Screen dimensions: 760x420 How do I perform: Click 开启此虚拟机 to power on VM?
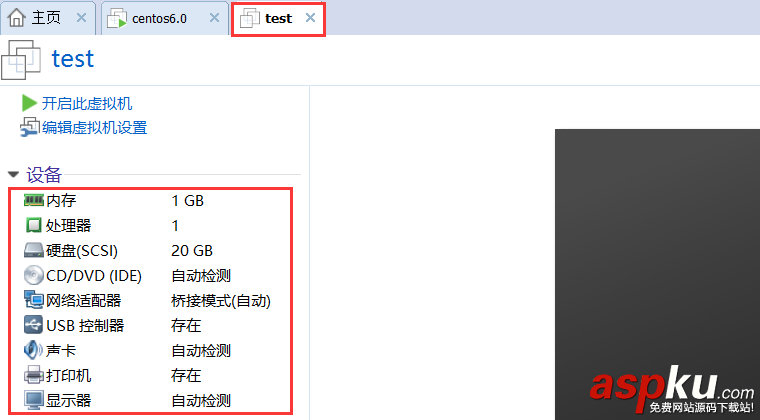[x=87, y=103]
